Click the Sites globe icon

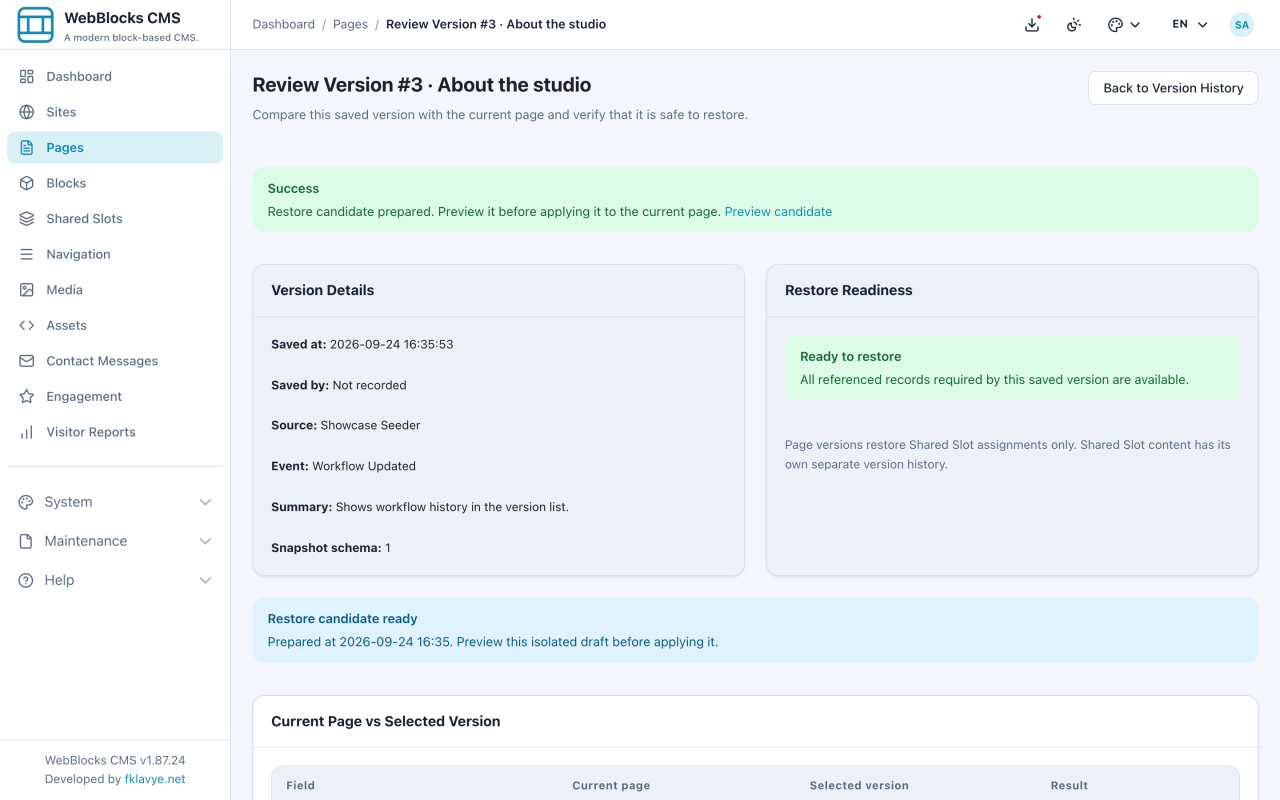[27, 112]
